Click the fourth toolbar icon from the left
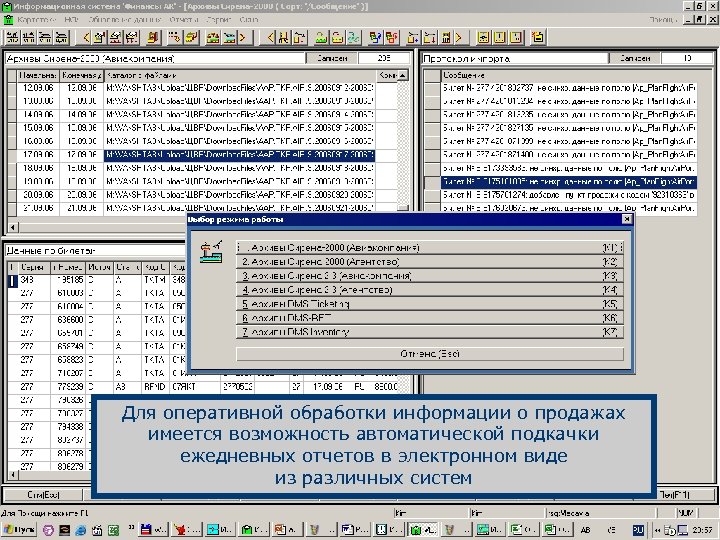This screenshot has width=720, height=540. click(61, 38)
